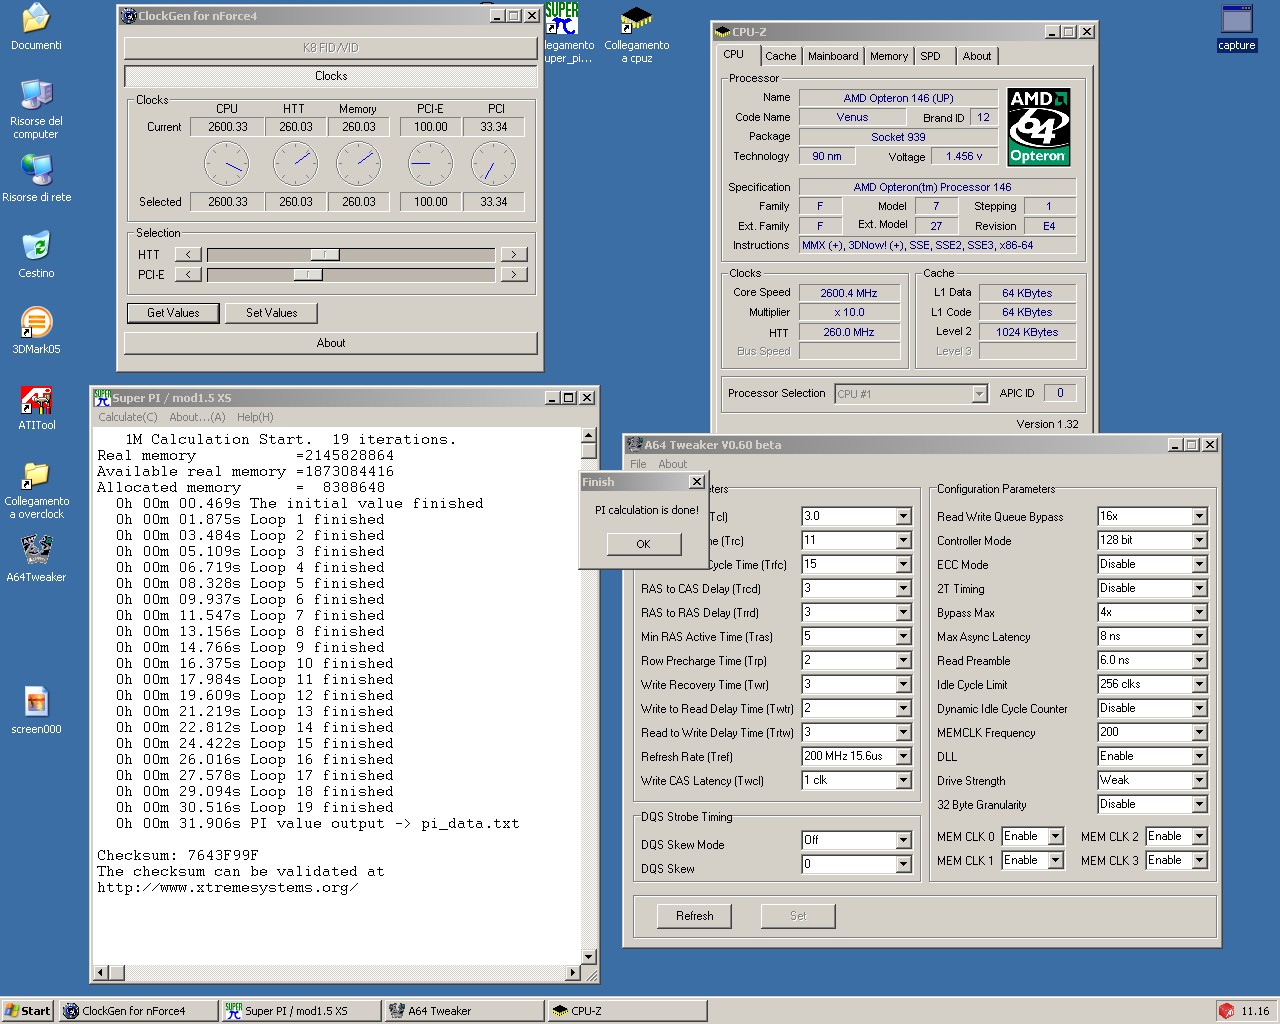Launch the 3DMark05 desktop icon
The image size is (1280, 1024).
pyautogui.click(x=36, y=330)
